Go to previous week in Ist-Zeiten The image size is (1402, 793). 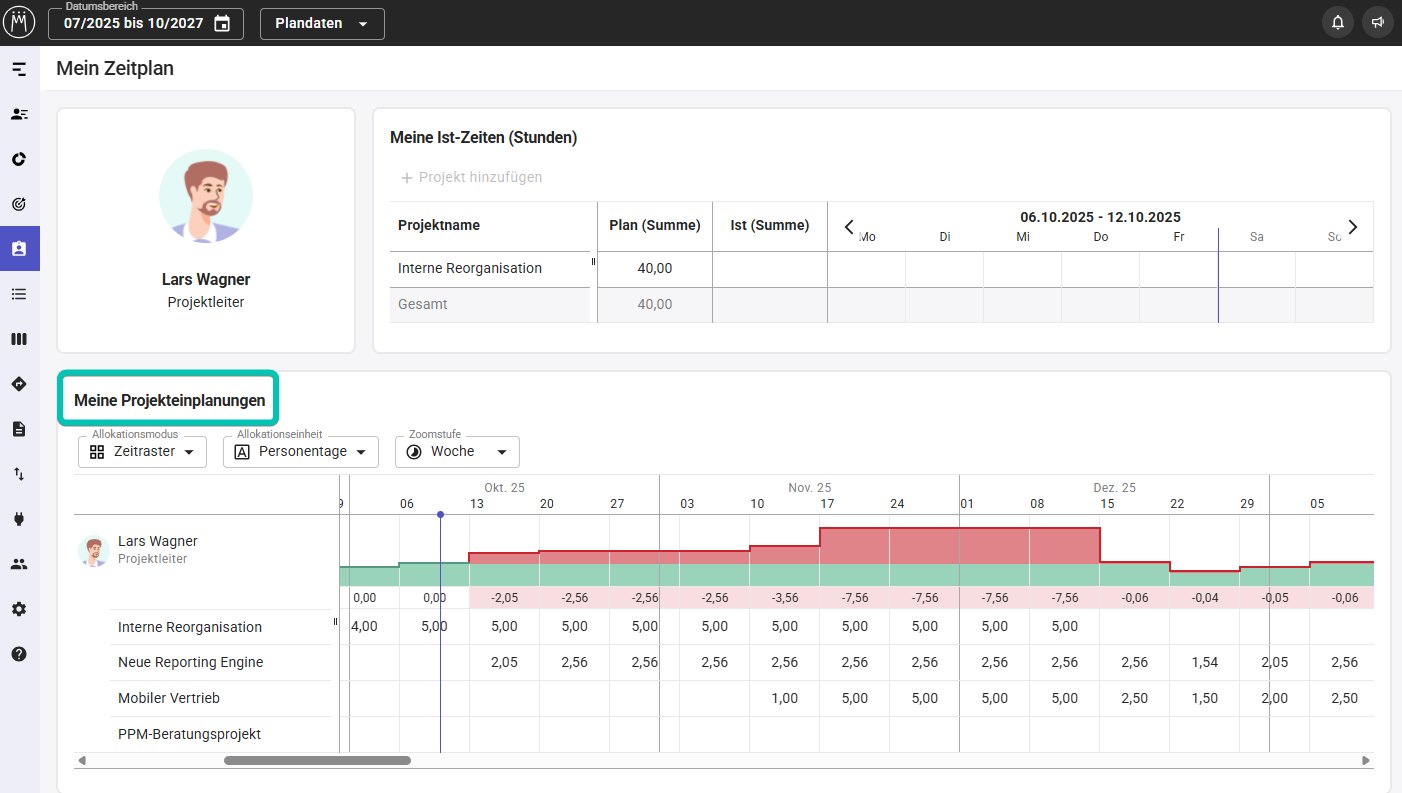point(849,227)
